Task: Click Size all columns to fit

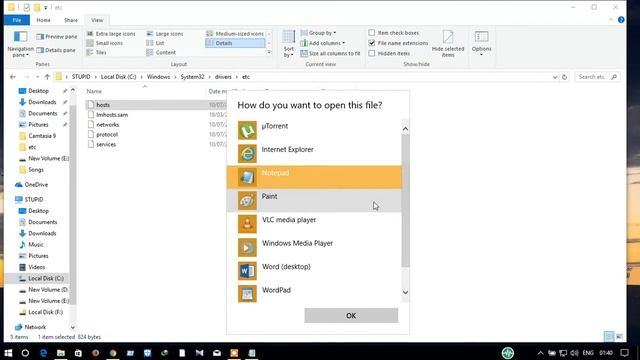Action: pos(330,53)
